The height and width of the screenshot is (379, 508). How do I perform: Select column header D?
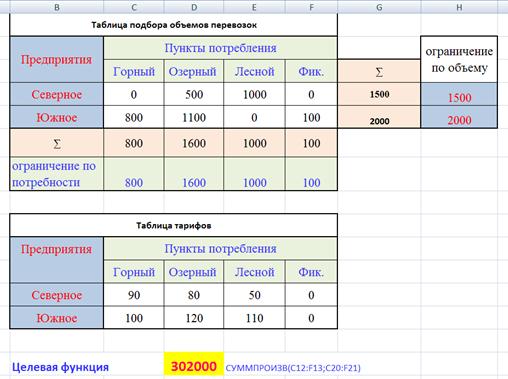(194, 7)
